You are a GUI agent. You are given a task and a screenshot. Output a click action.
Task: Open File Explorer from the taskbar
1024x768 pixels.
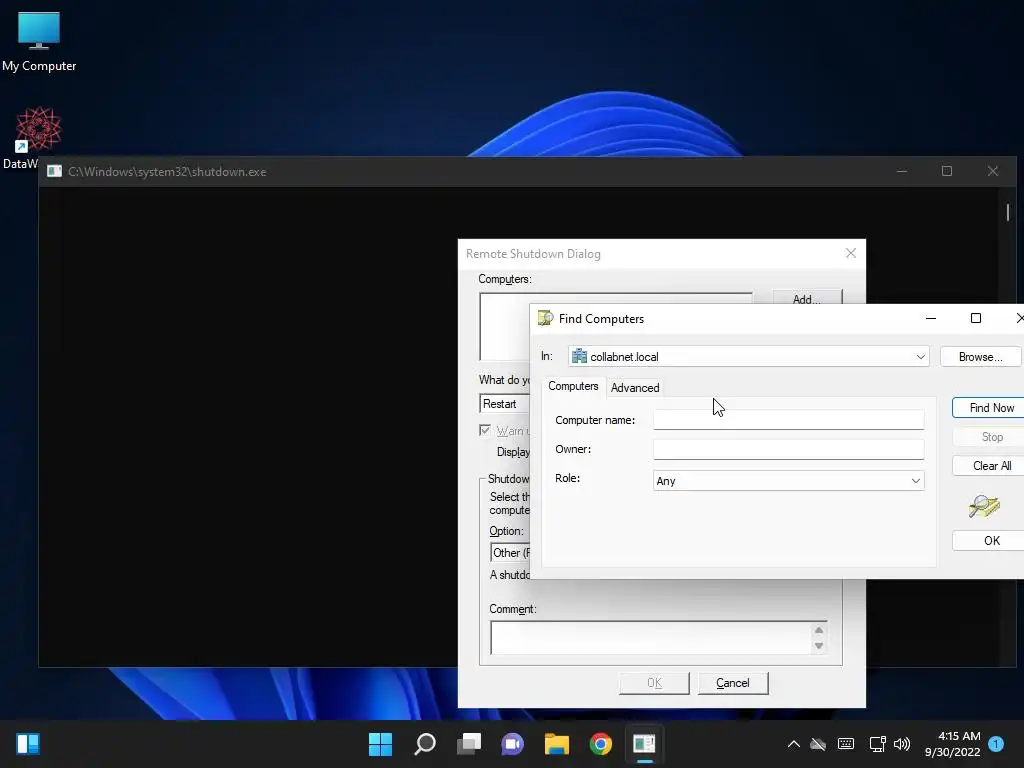556,744
